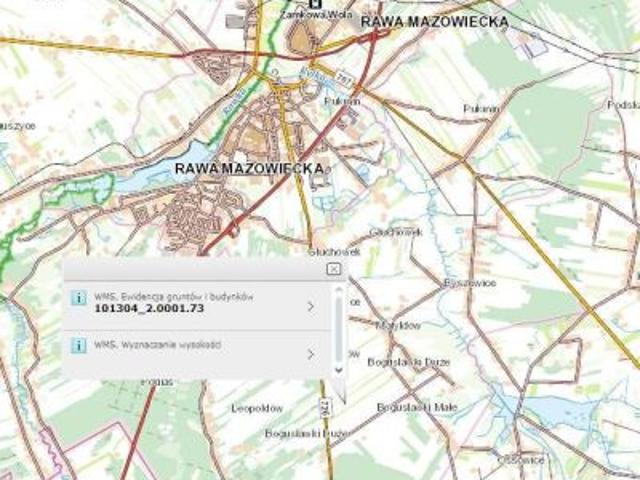640x480 pixels.
Task: Click the Matyldów village label
Action: [398, 325]
